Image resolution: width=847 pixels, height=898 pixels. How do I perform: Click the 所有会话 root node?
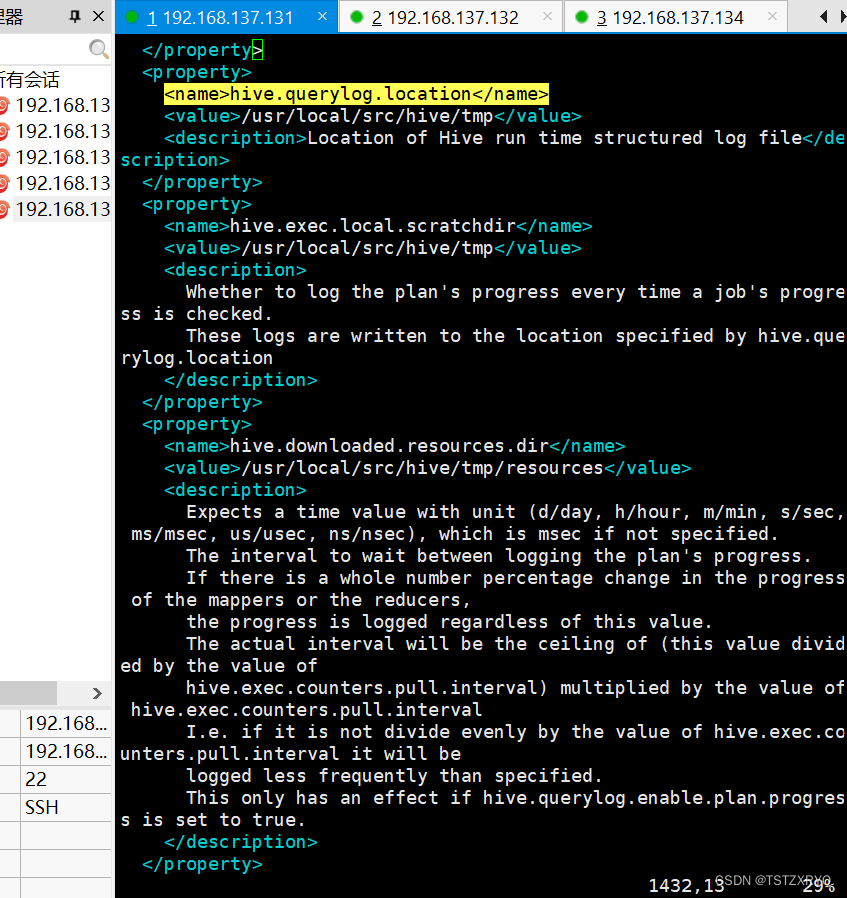click(x=30, y=80)
